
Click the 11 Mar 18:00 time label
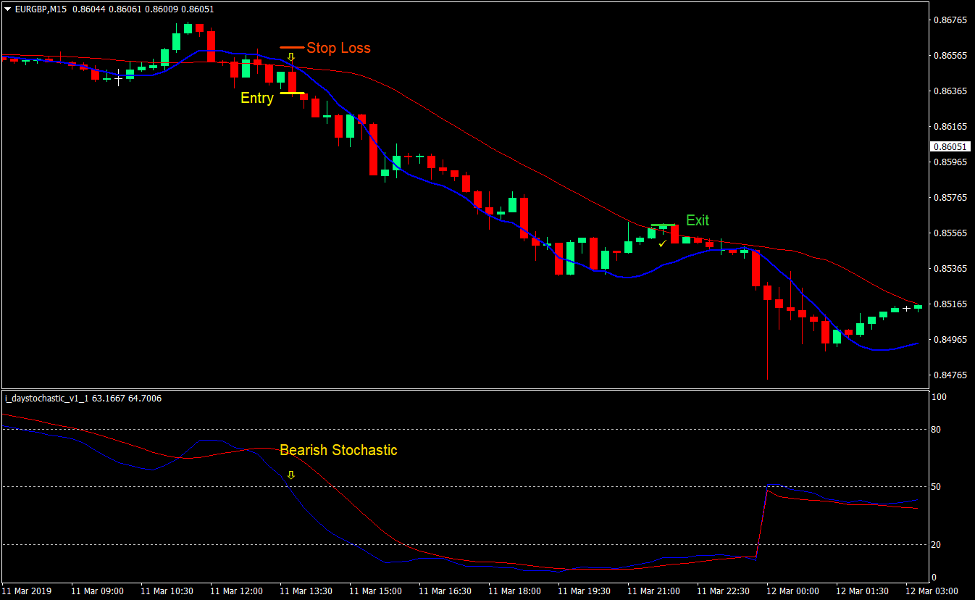point(515,591)
